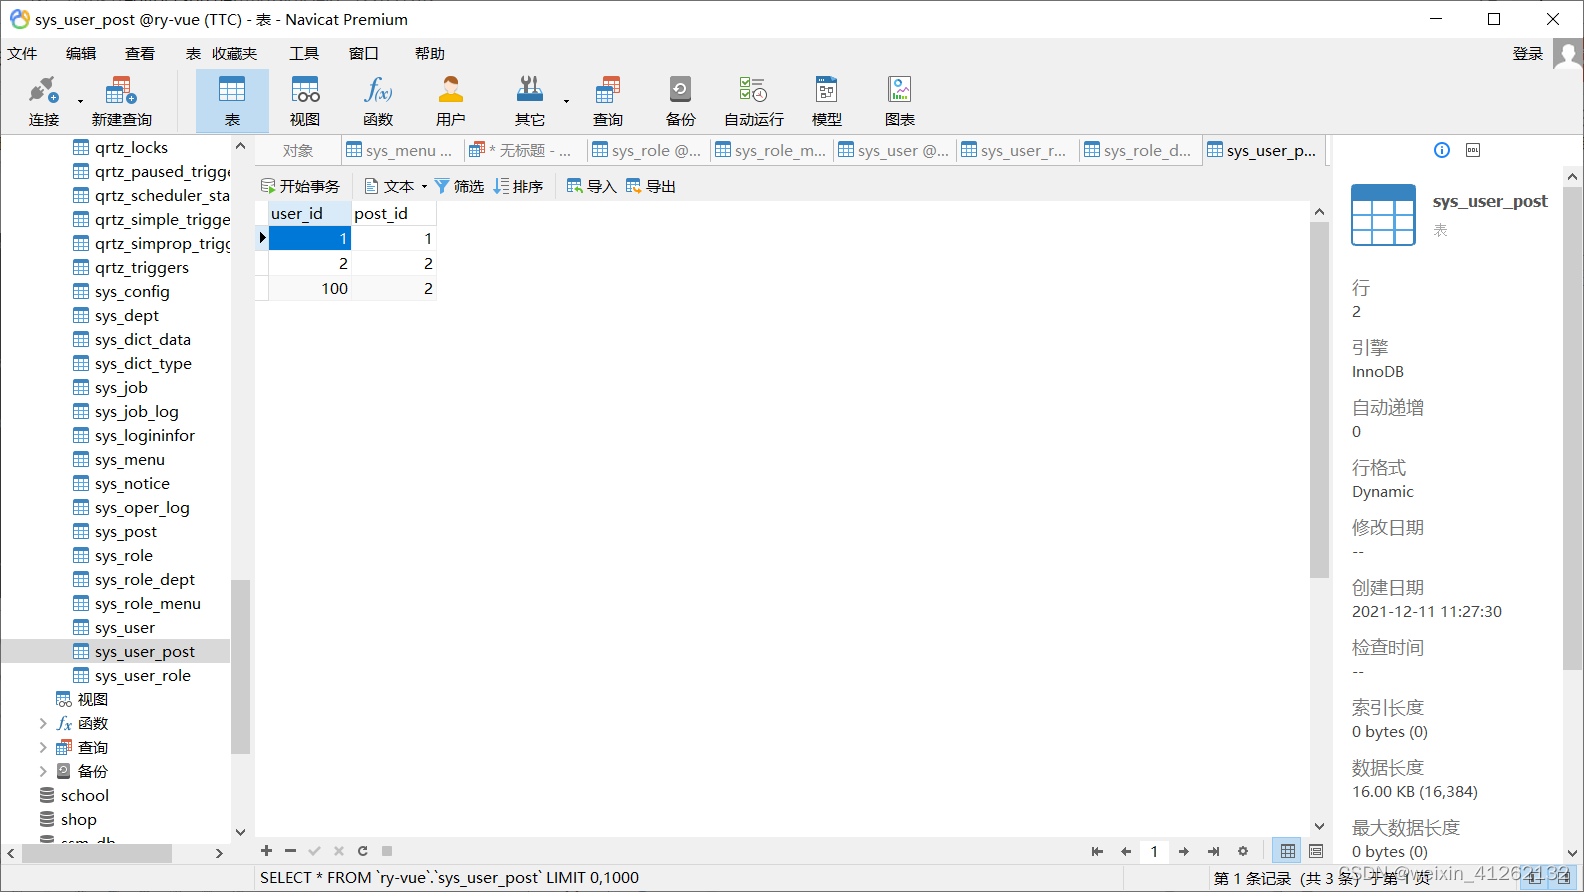
Task: Open the Backup (备份) toolbar icon
Action: click(x=680, y=101)
